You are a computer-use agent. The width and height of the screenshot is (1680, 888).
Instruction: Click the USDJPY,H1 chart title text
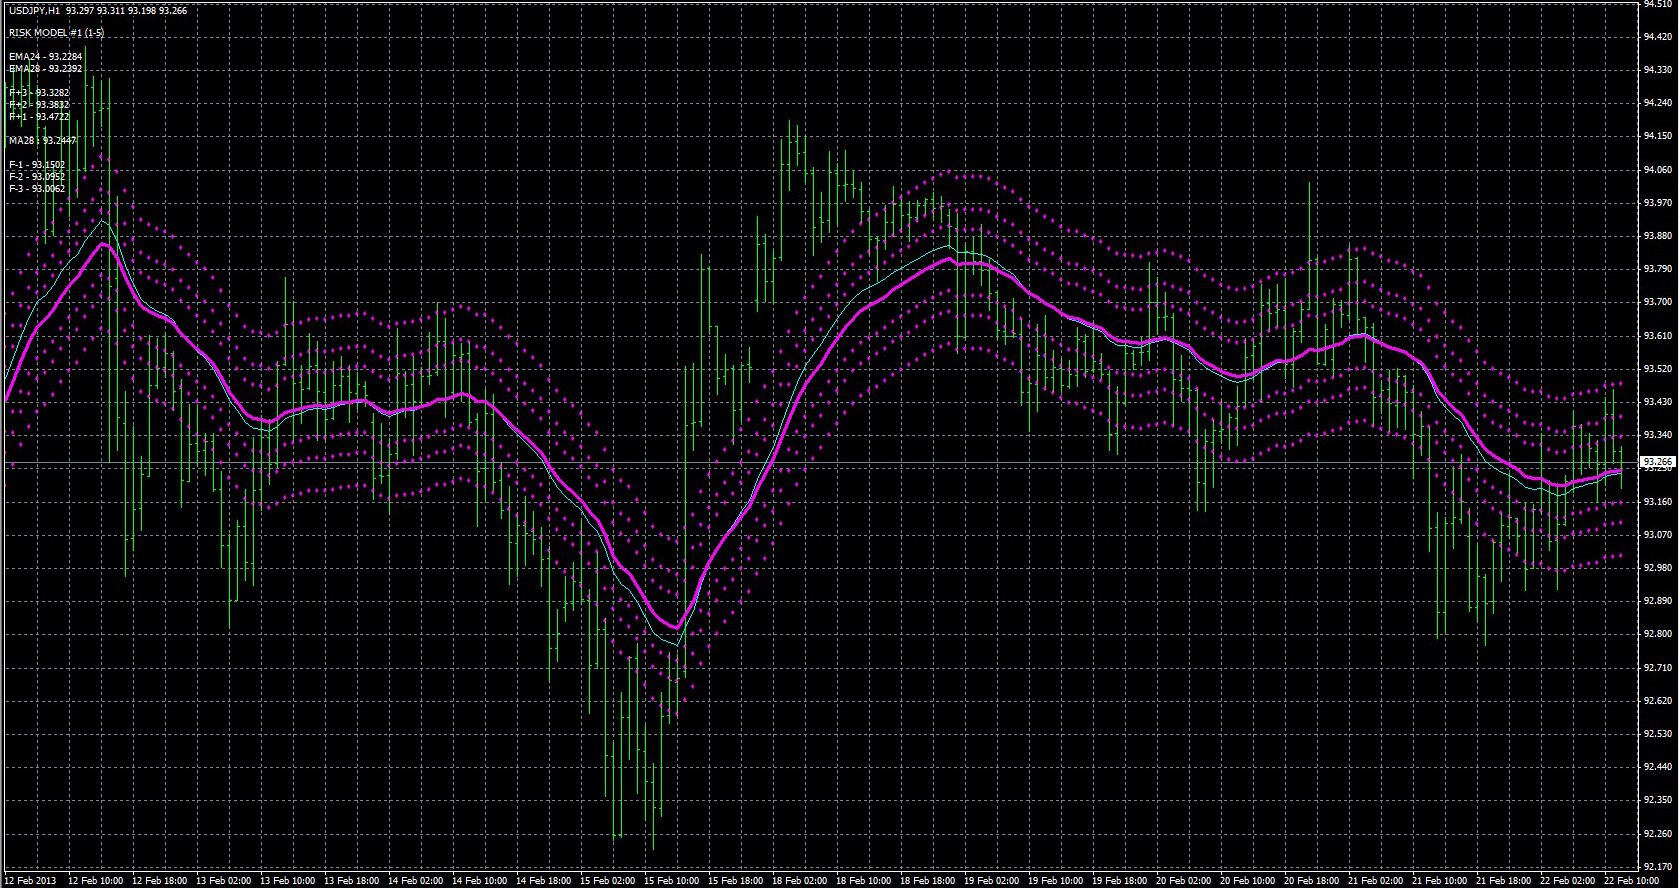click(33, 10)
